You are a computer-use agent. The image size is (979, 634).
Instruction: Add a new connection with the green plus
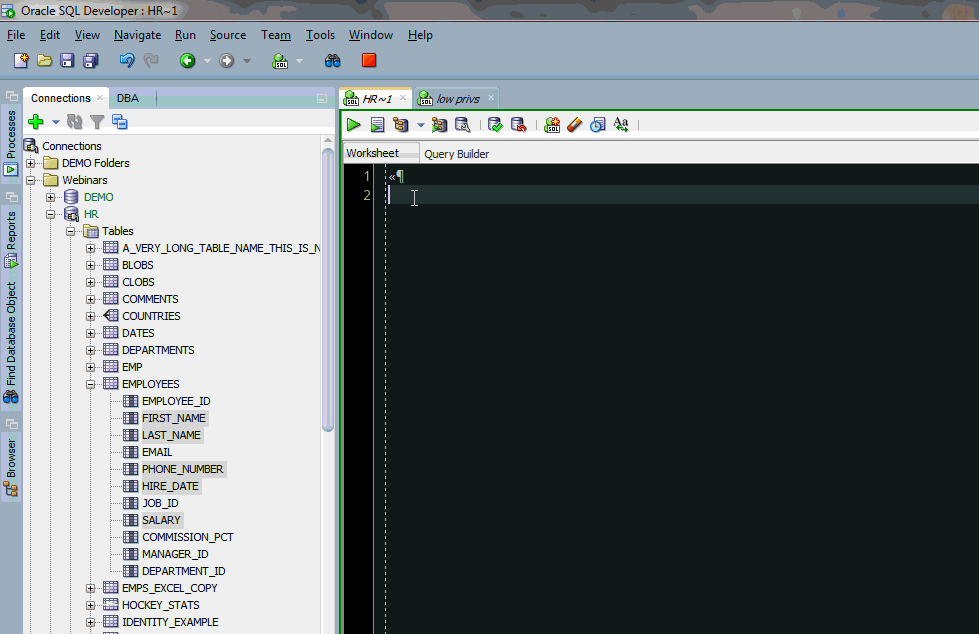click(36, 122)
